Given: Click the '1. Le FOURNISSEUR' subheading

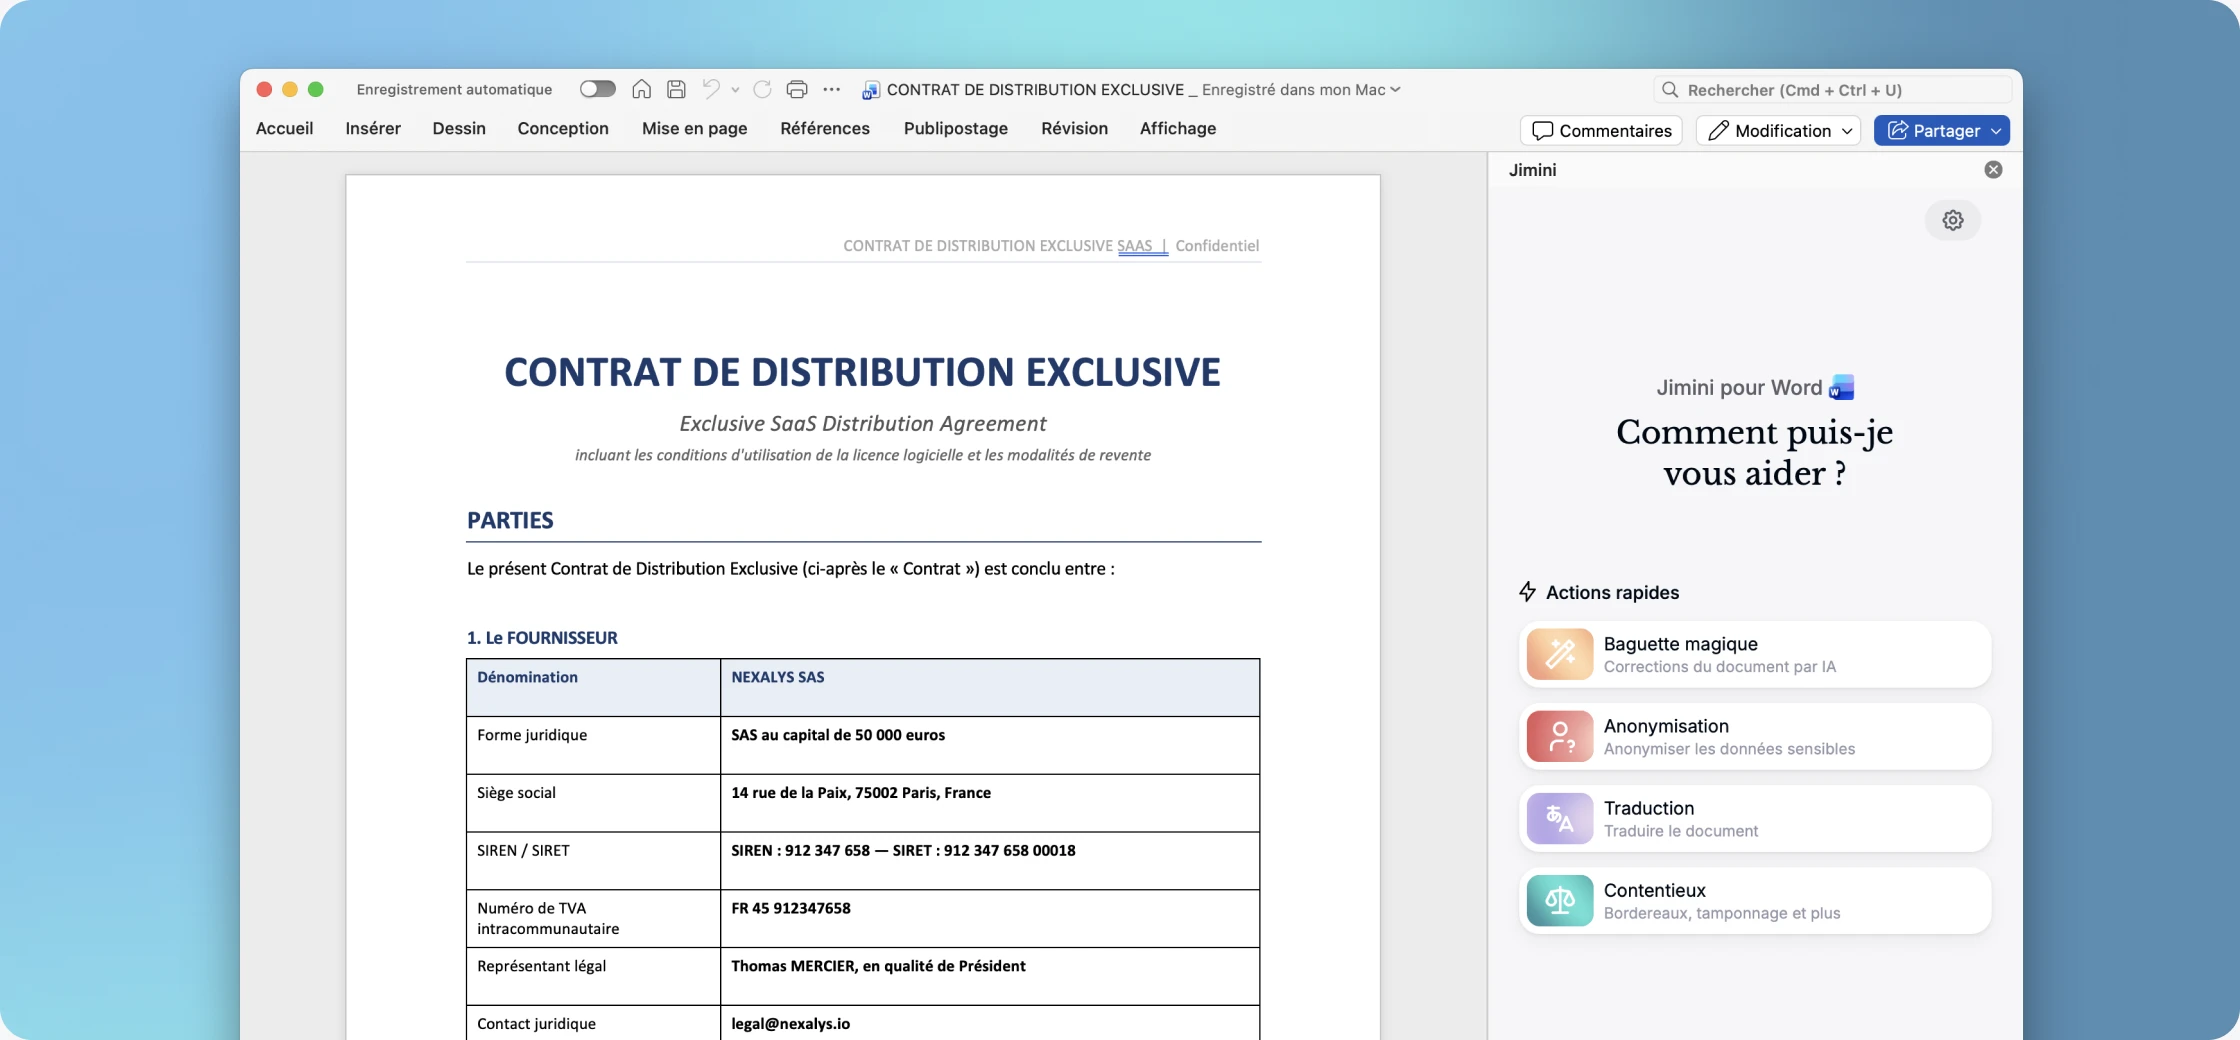Looking at the screenshot, I should 542,638.
